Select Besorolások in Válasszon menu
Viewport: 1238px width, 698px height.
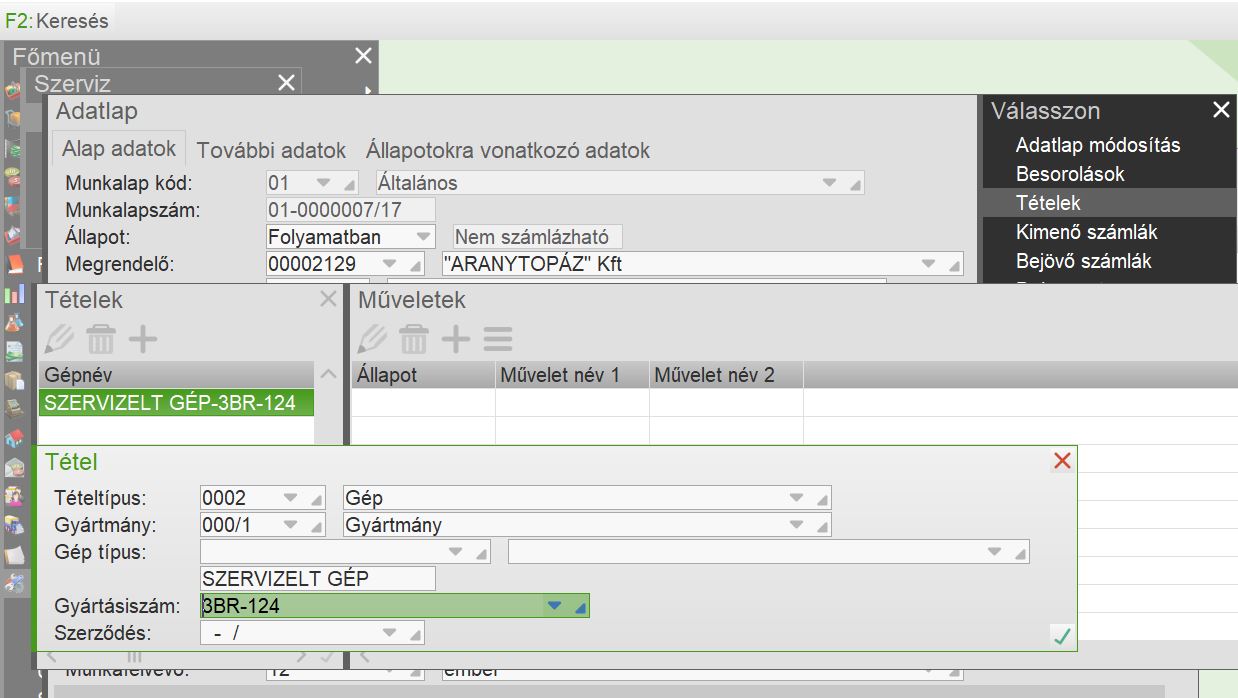point(1070,174)
